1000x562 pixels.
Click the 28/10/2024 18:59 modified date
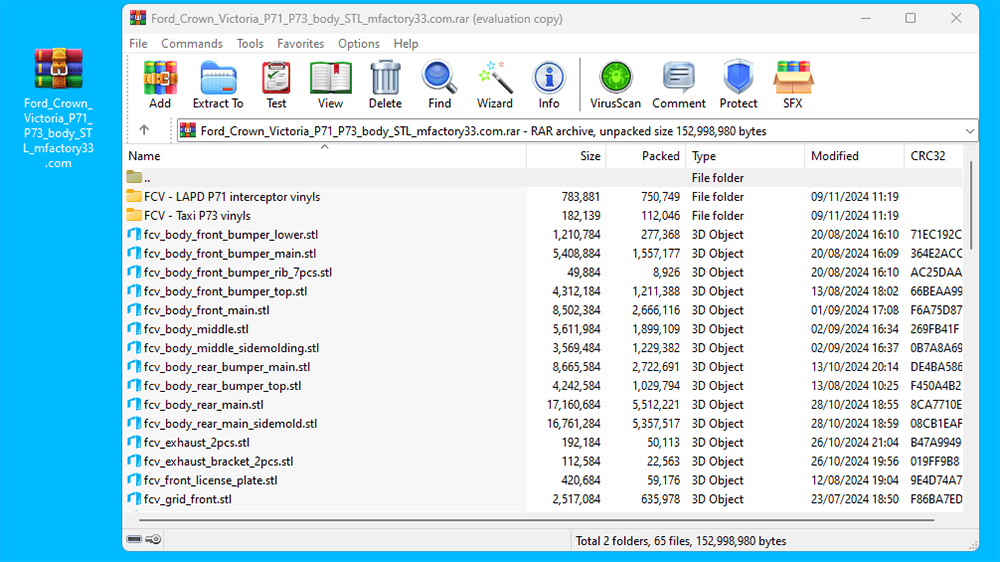(x=855, y=424)
